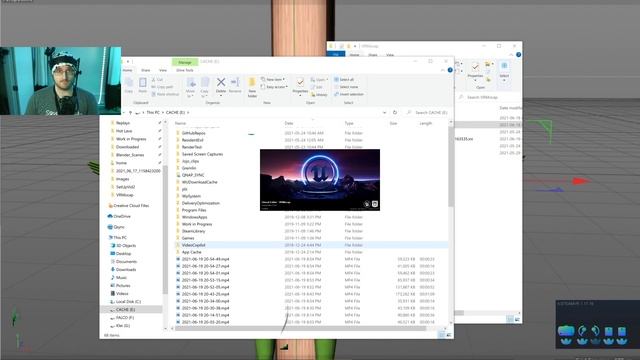Screen dimensions: 640x360
Task: Click Invert selection in ribbon
Action: coord(348,94)
